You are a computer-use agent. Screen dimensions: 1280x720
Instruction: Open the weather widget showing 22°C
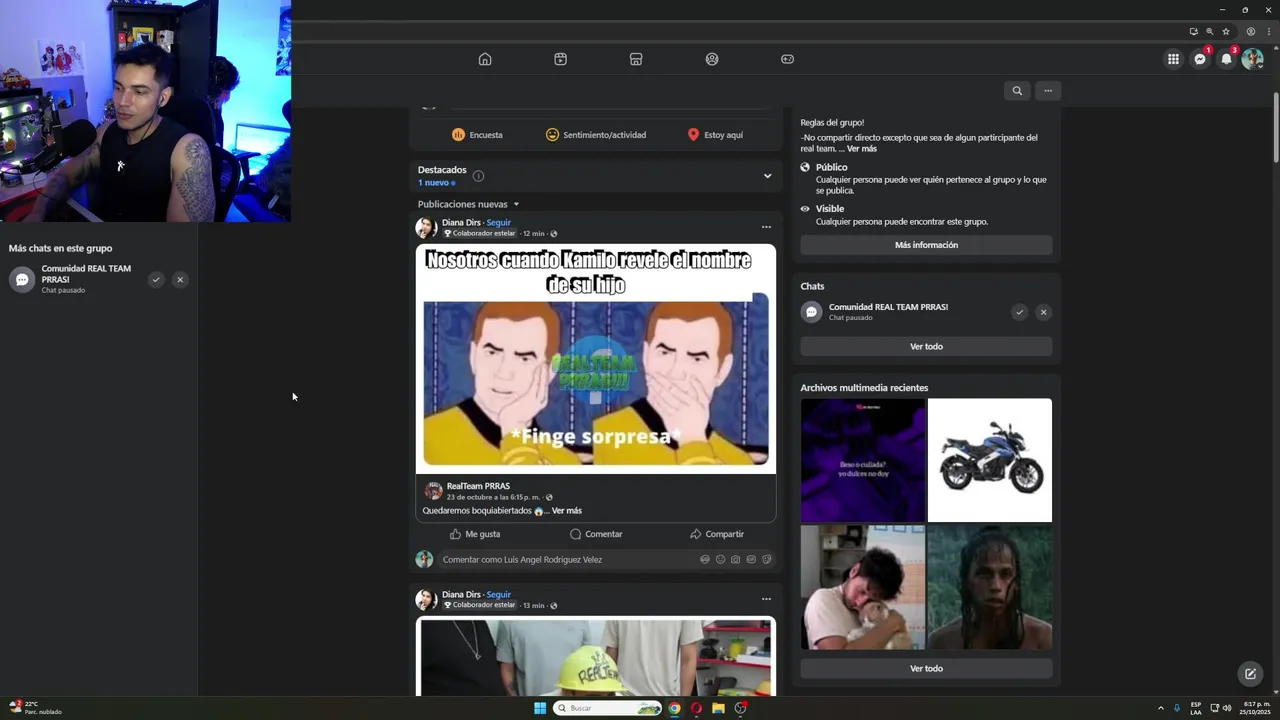pyautogui.click(x=35, y=708)
